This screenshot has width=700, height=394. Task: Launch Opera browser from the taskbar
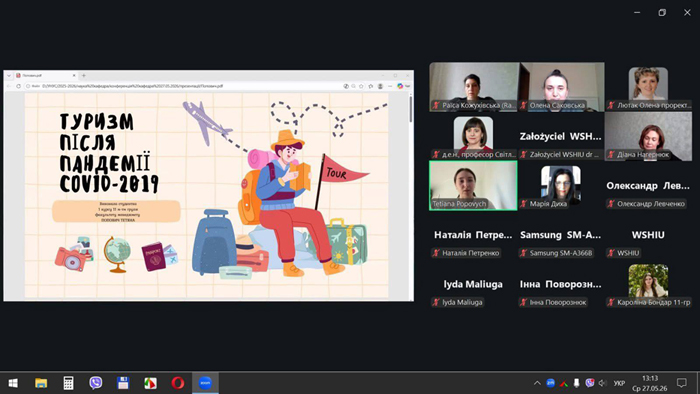click(x=178, y=383)
